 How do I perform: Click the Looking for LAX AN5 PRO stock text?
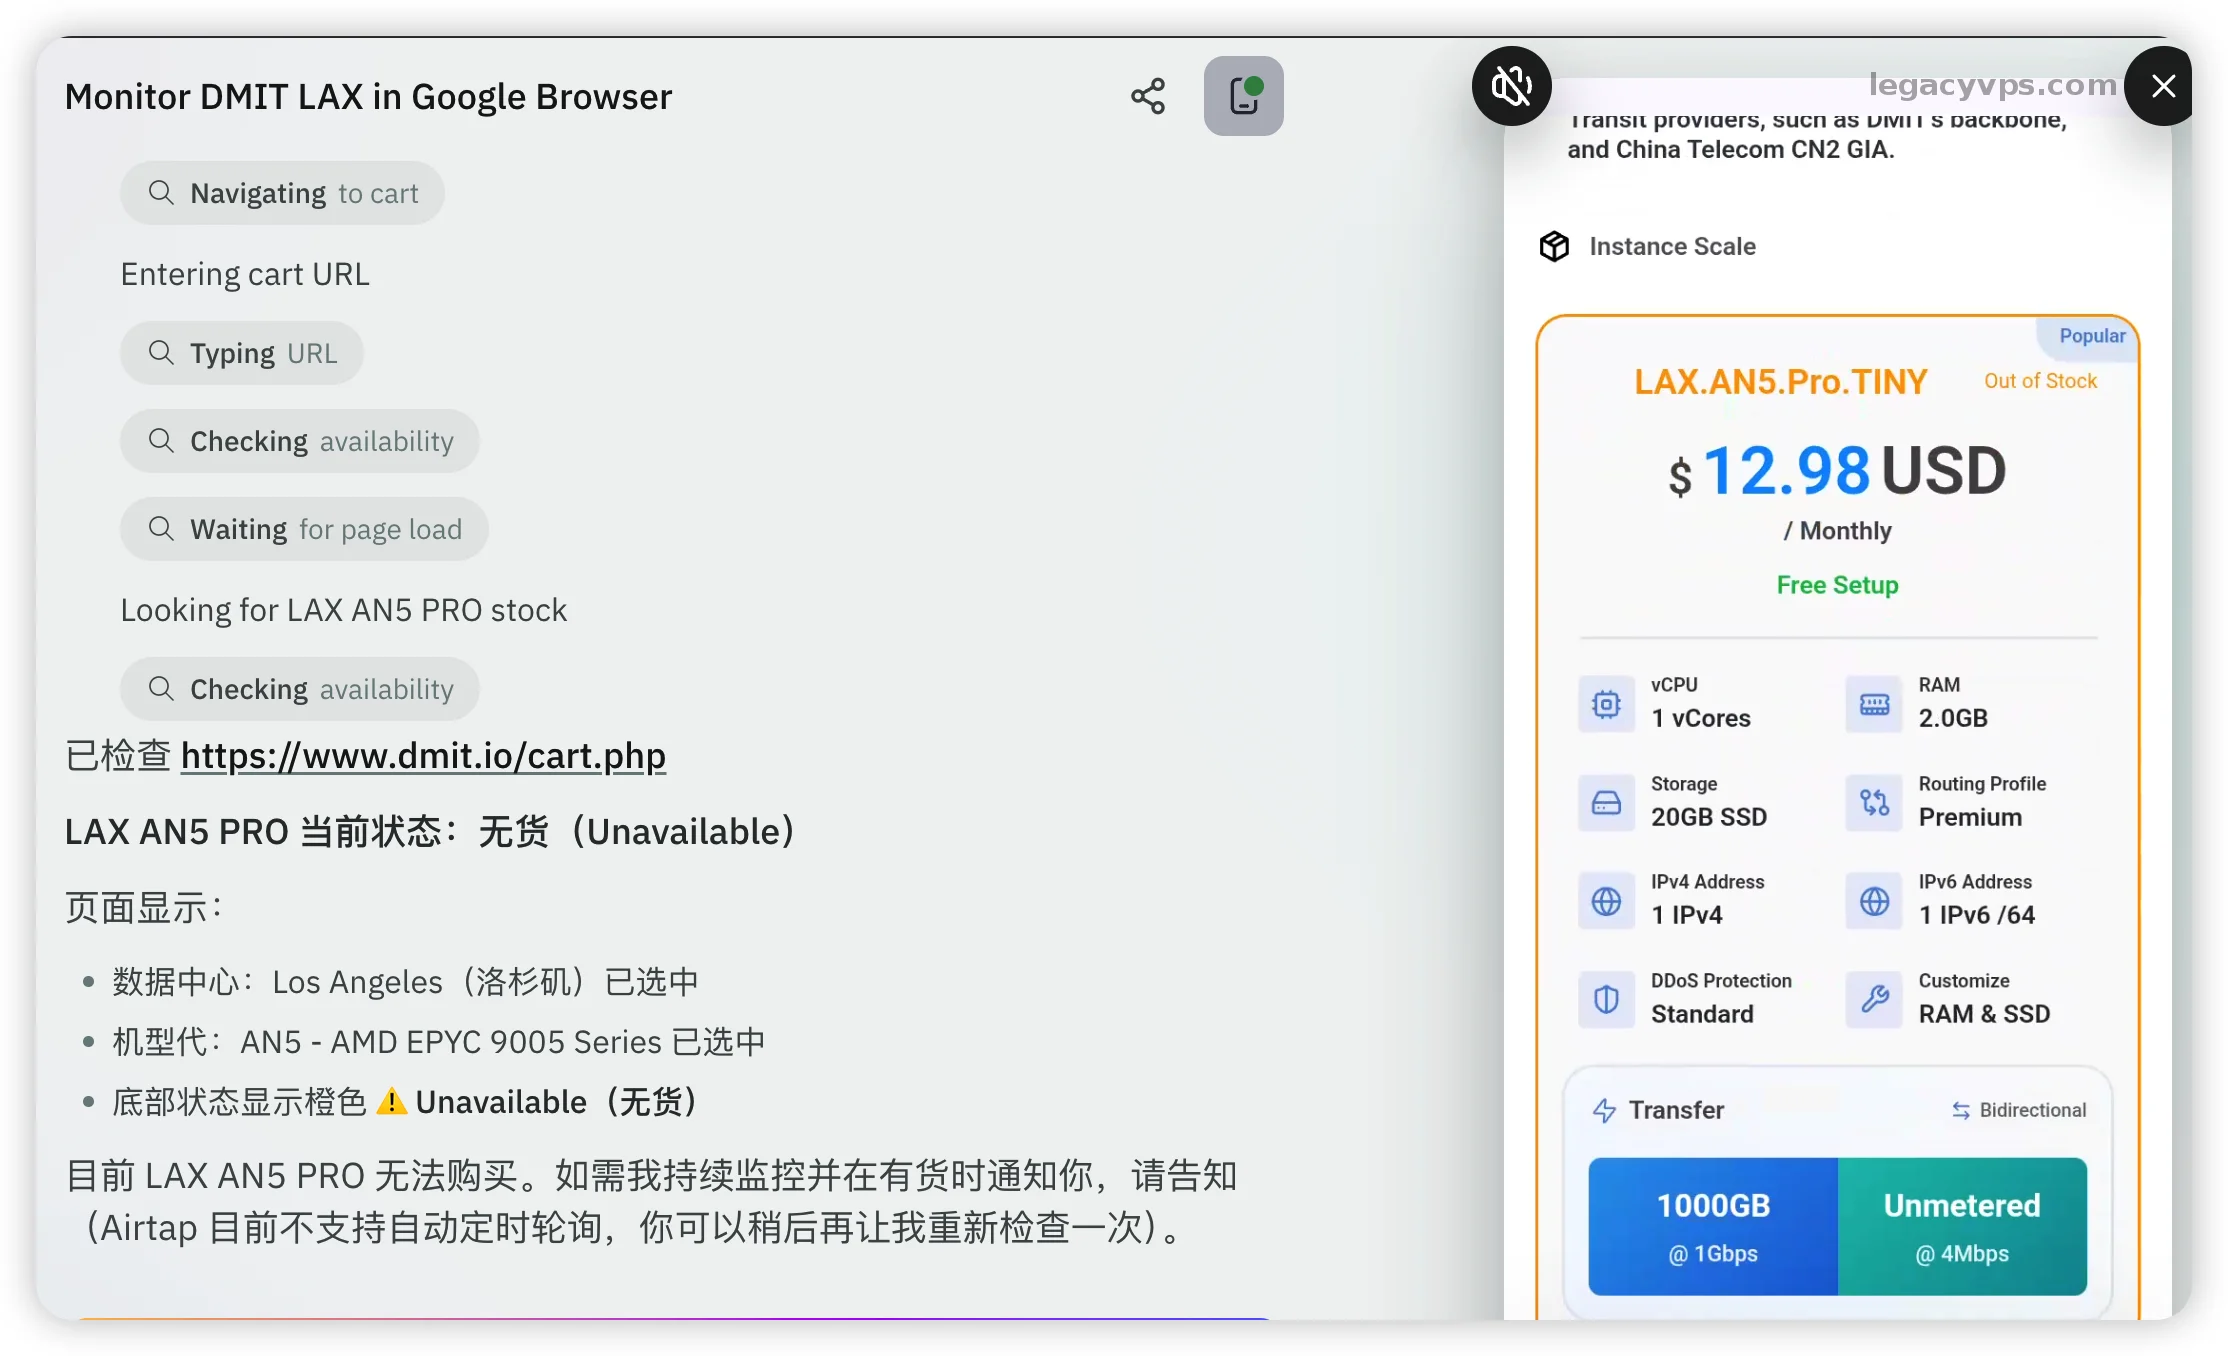click(344, 610)
